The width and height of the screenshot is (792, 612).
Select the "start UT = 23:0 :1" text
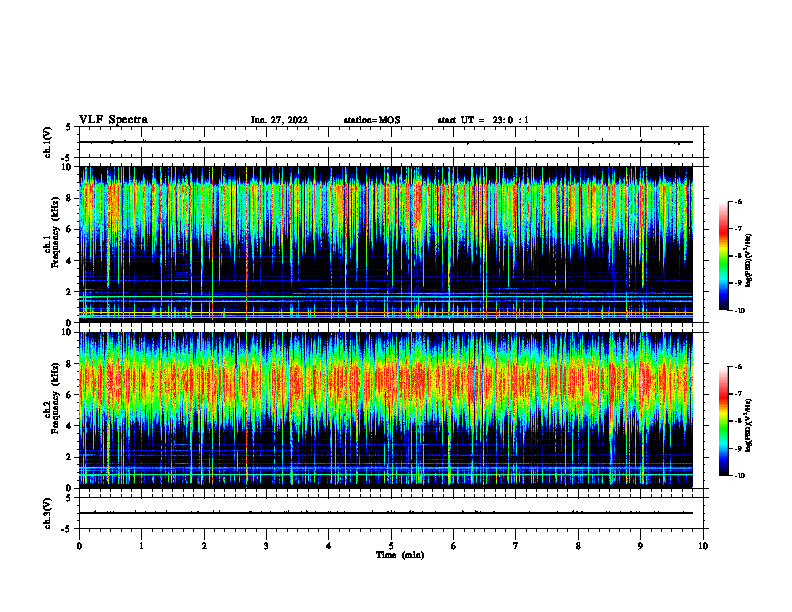tap(483, 120)
